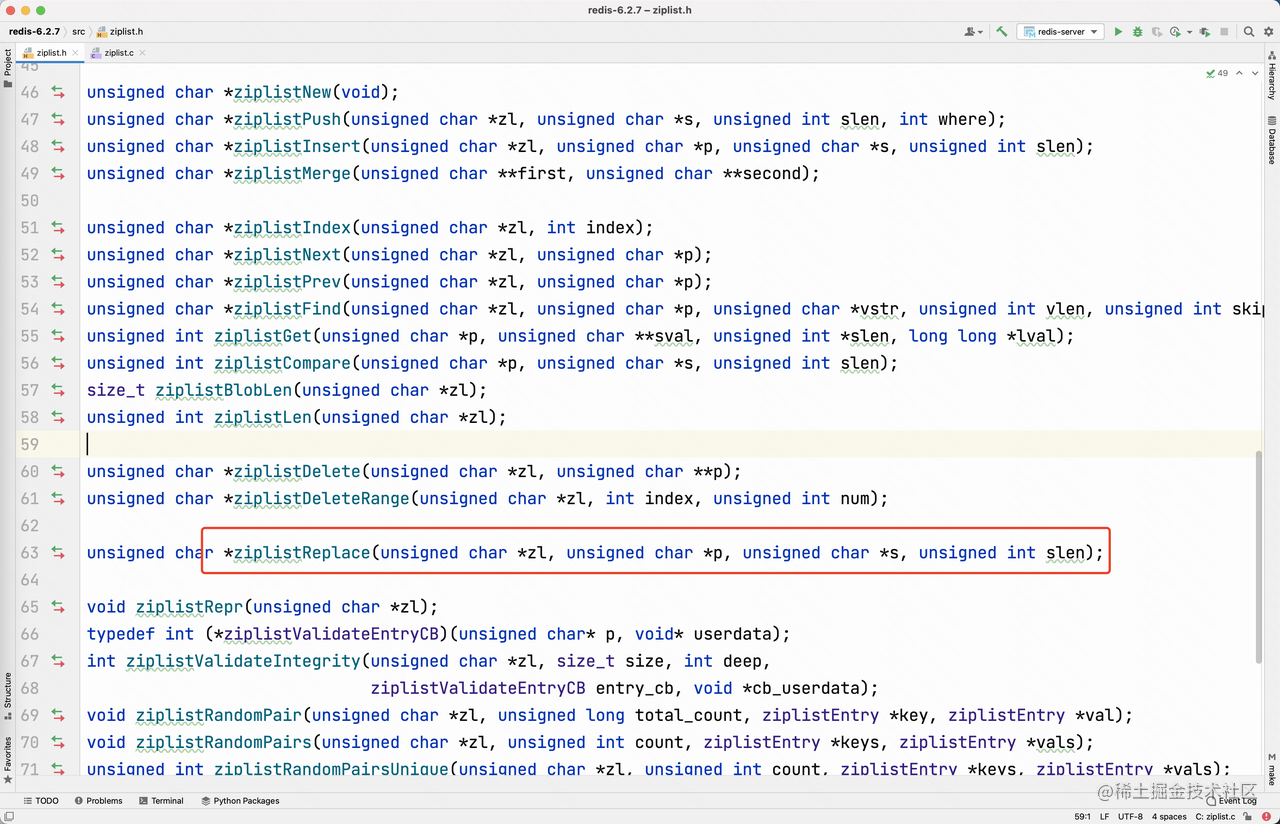Open the make tool window
The height and width of the screenshot is (824, 1280).
coord(1272,769)
